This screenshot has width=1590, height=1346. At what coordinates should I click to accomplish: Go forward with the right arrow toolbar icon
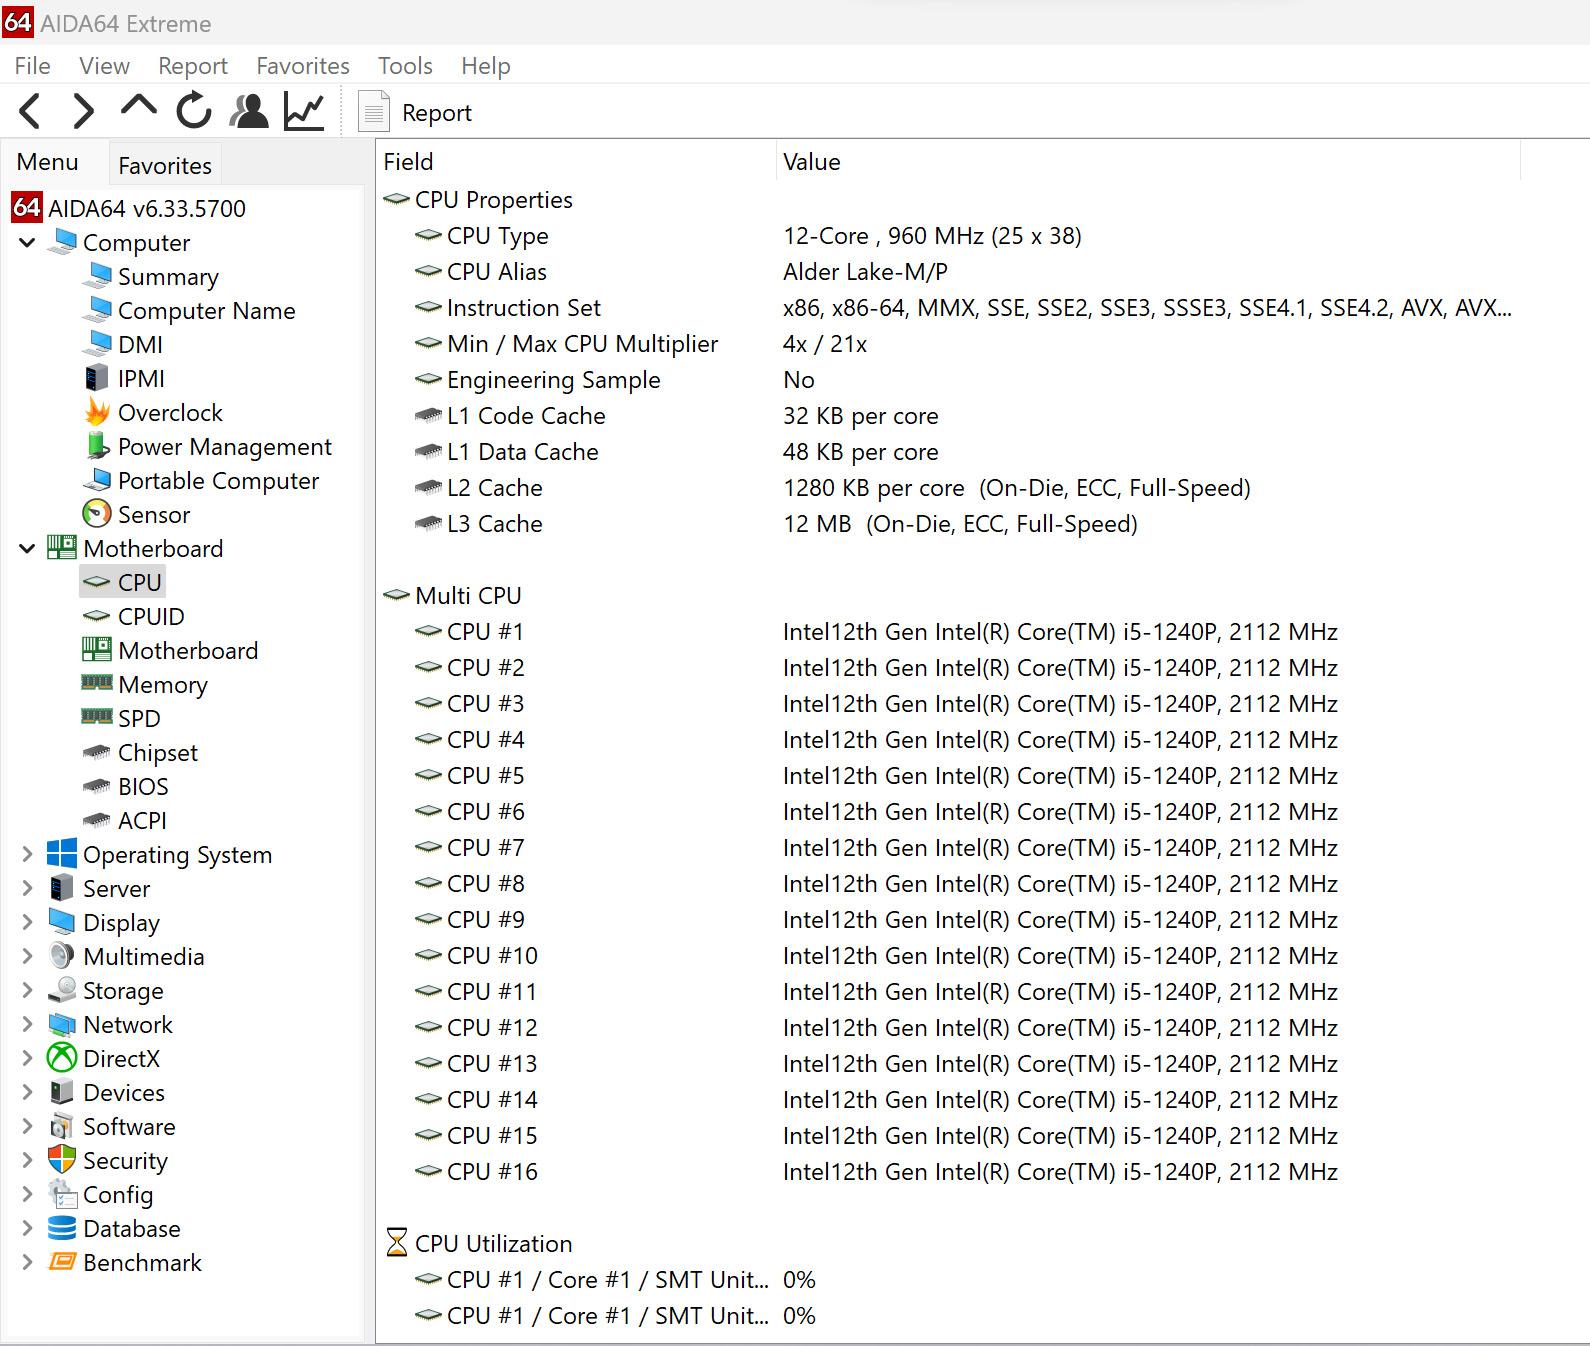pos(84,111)
